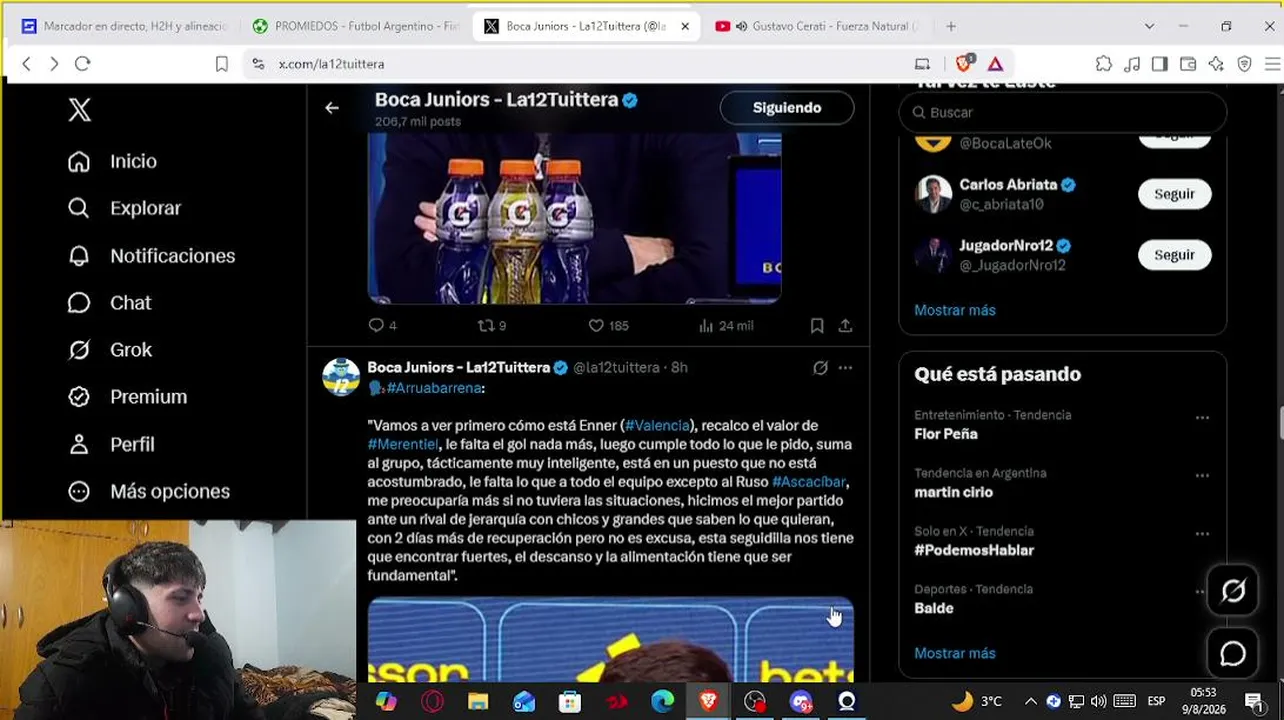Toggle the Brave sidebar panel
This screenshot has height=720, width=1284.
[x=1160, y=64]
